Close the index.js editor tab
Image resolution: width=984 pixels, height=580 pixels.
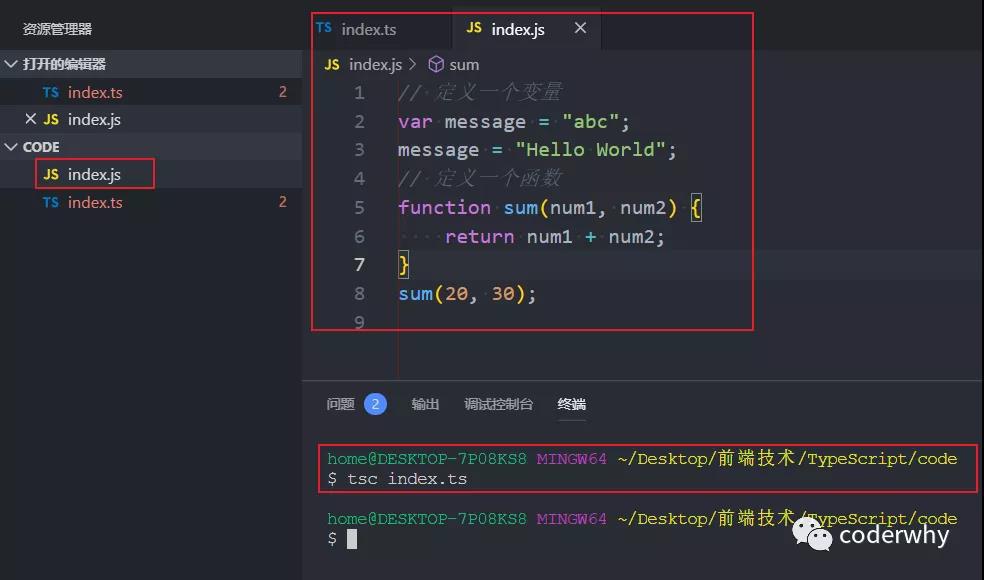580,28
